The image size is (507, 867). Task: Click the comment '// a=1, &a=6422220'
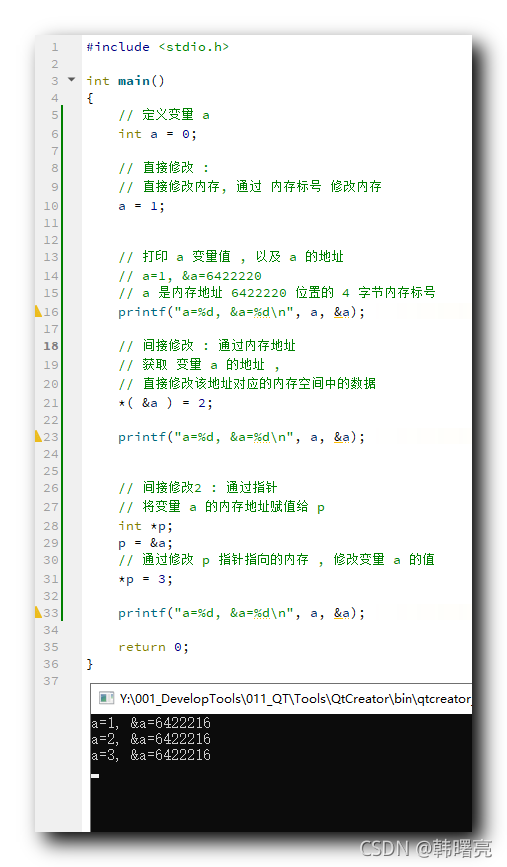(x=190, y=275)
